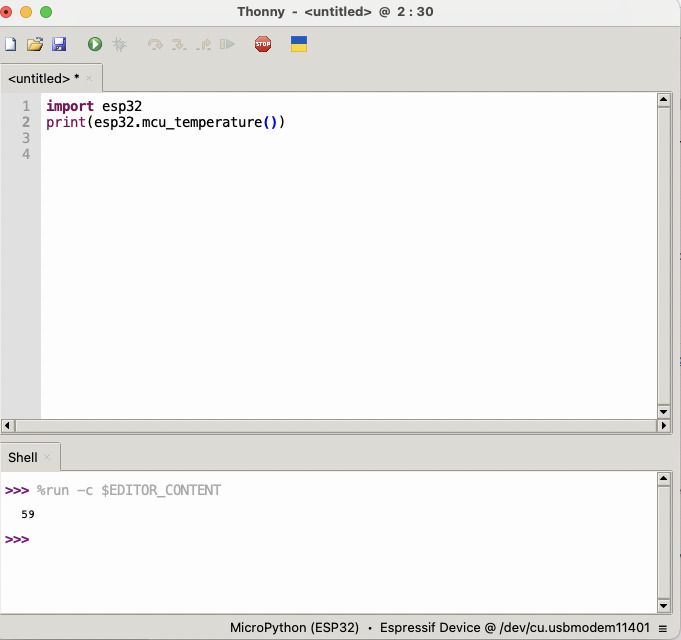Click the print(esp32.mcu_temperature()) line

[x=165, y=122]
